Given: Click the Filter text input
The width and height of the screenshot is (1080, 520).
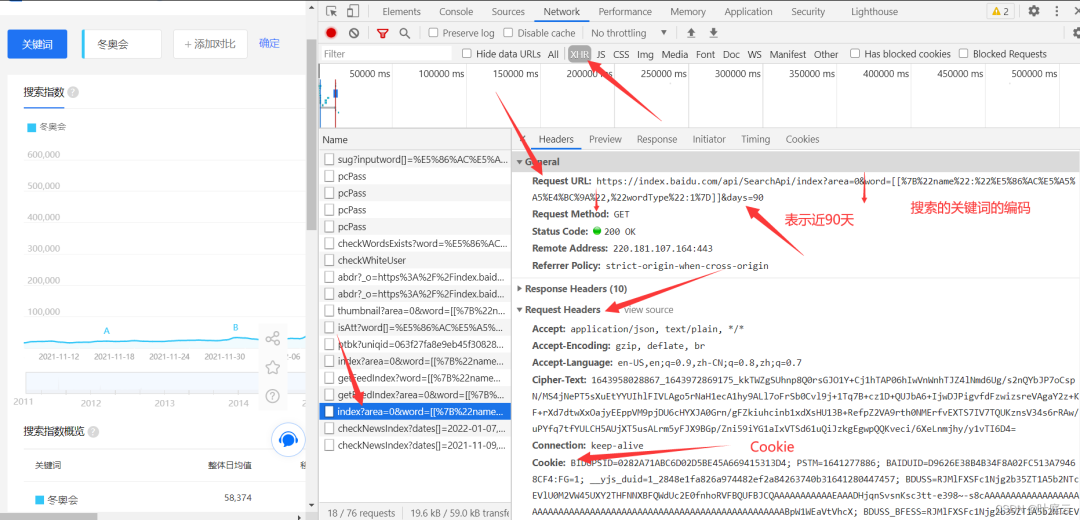Looking at the screenshot, I should coord(386,54).
